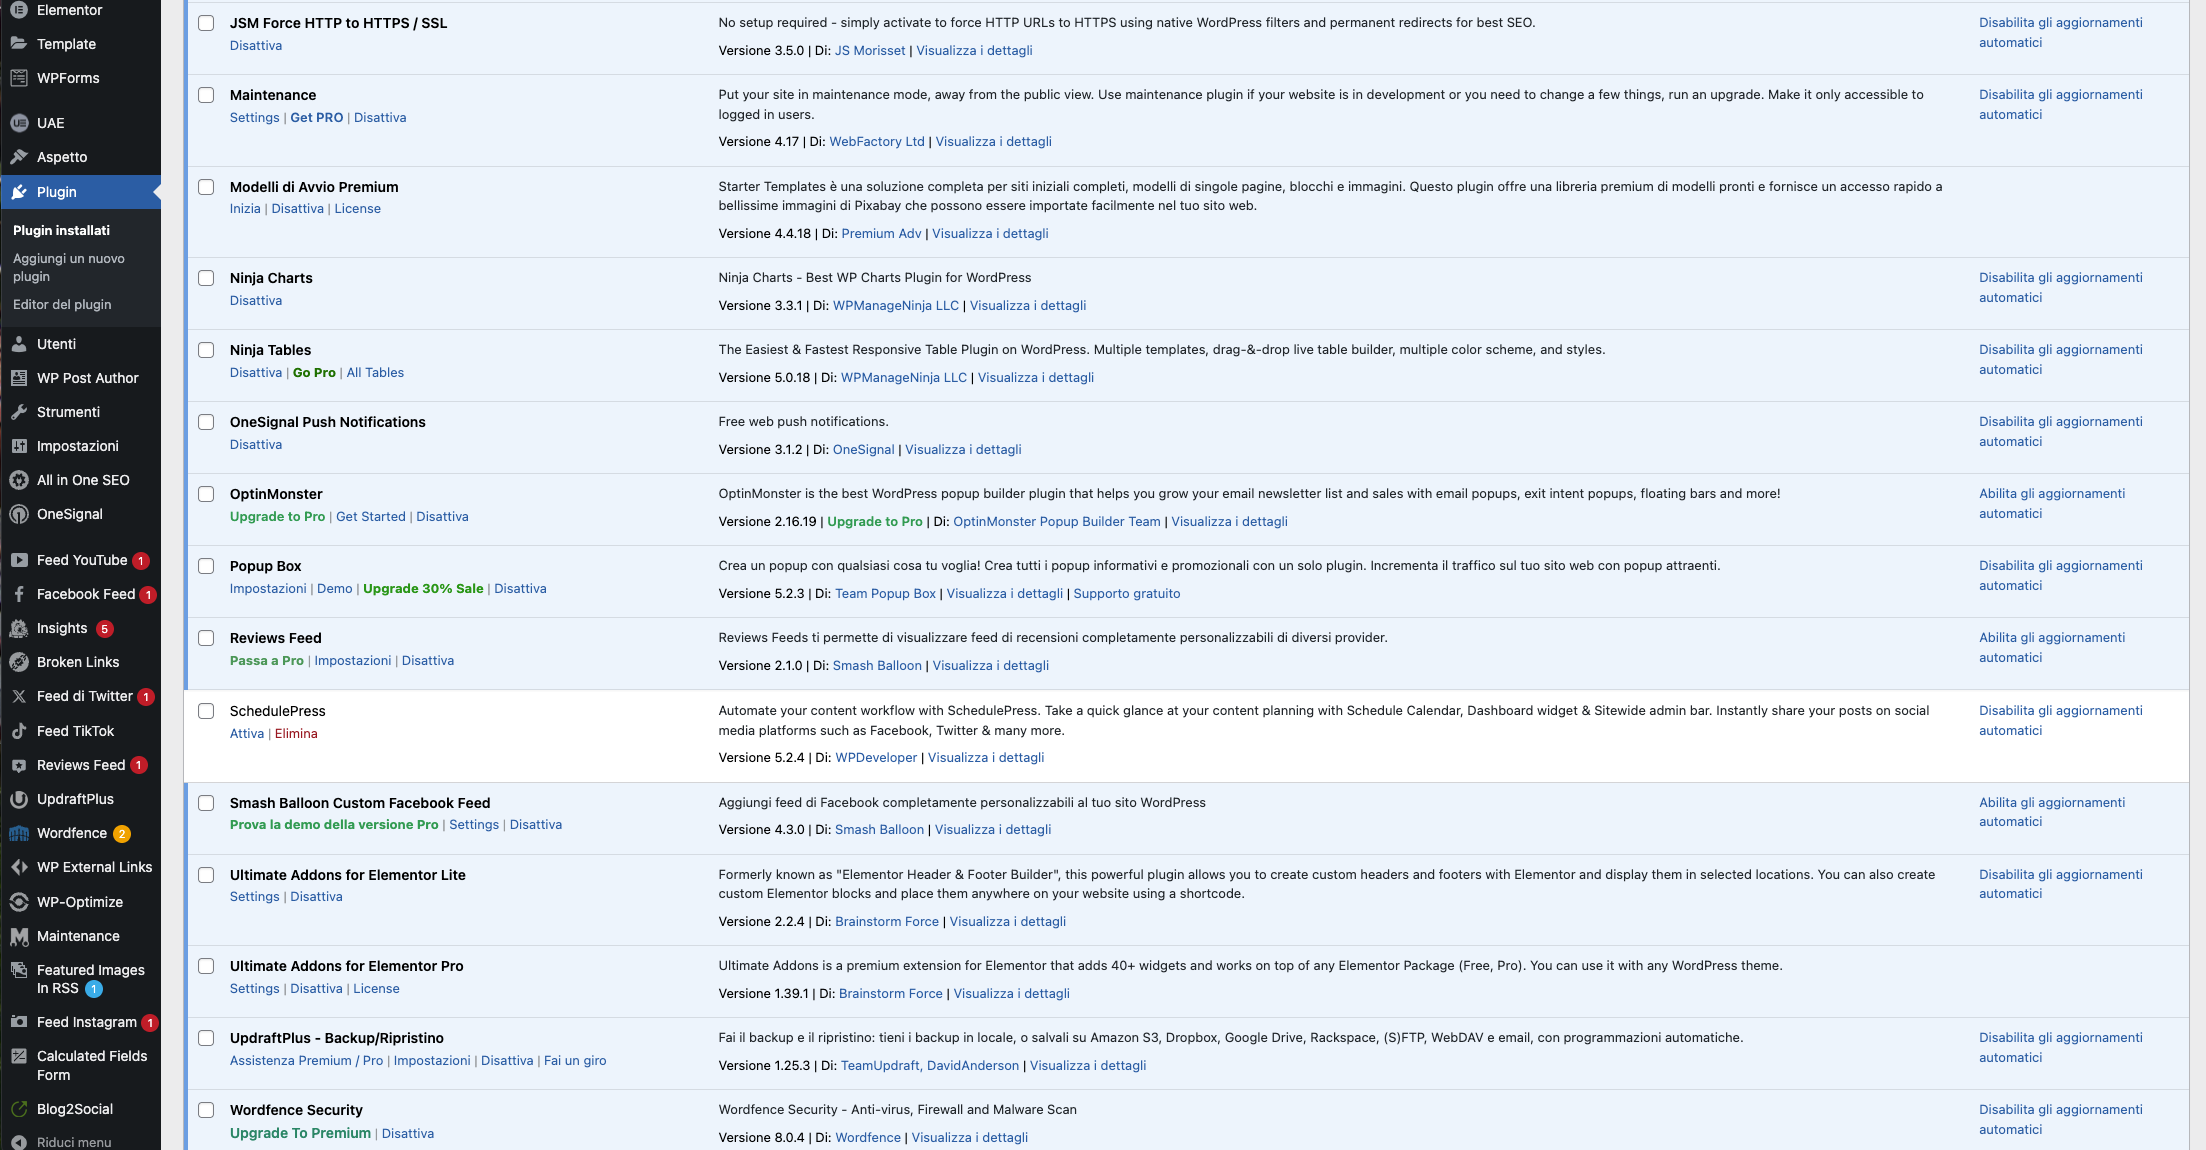Viewport: 2206px width, 1150px height.
Task: Click the UpdraftPlus sidebar icon
Action: (19, 799)
